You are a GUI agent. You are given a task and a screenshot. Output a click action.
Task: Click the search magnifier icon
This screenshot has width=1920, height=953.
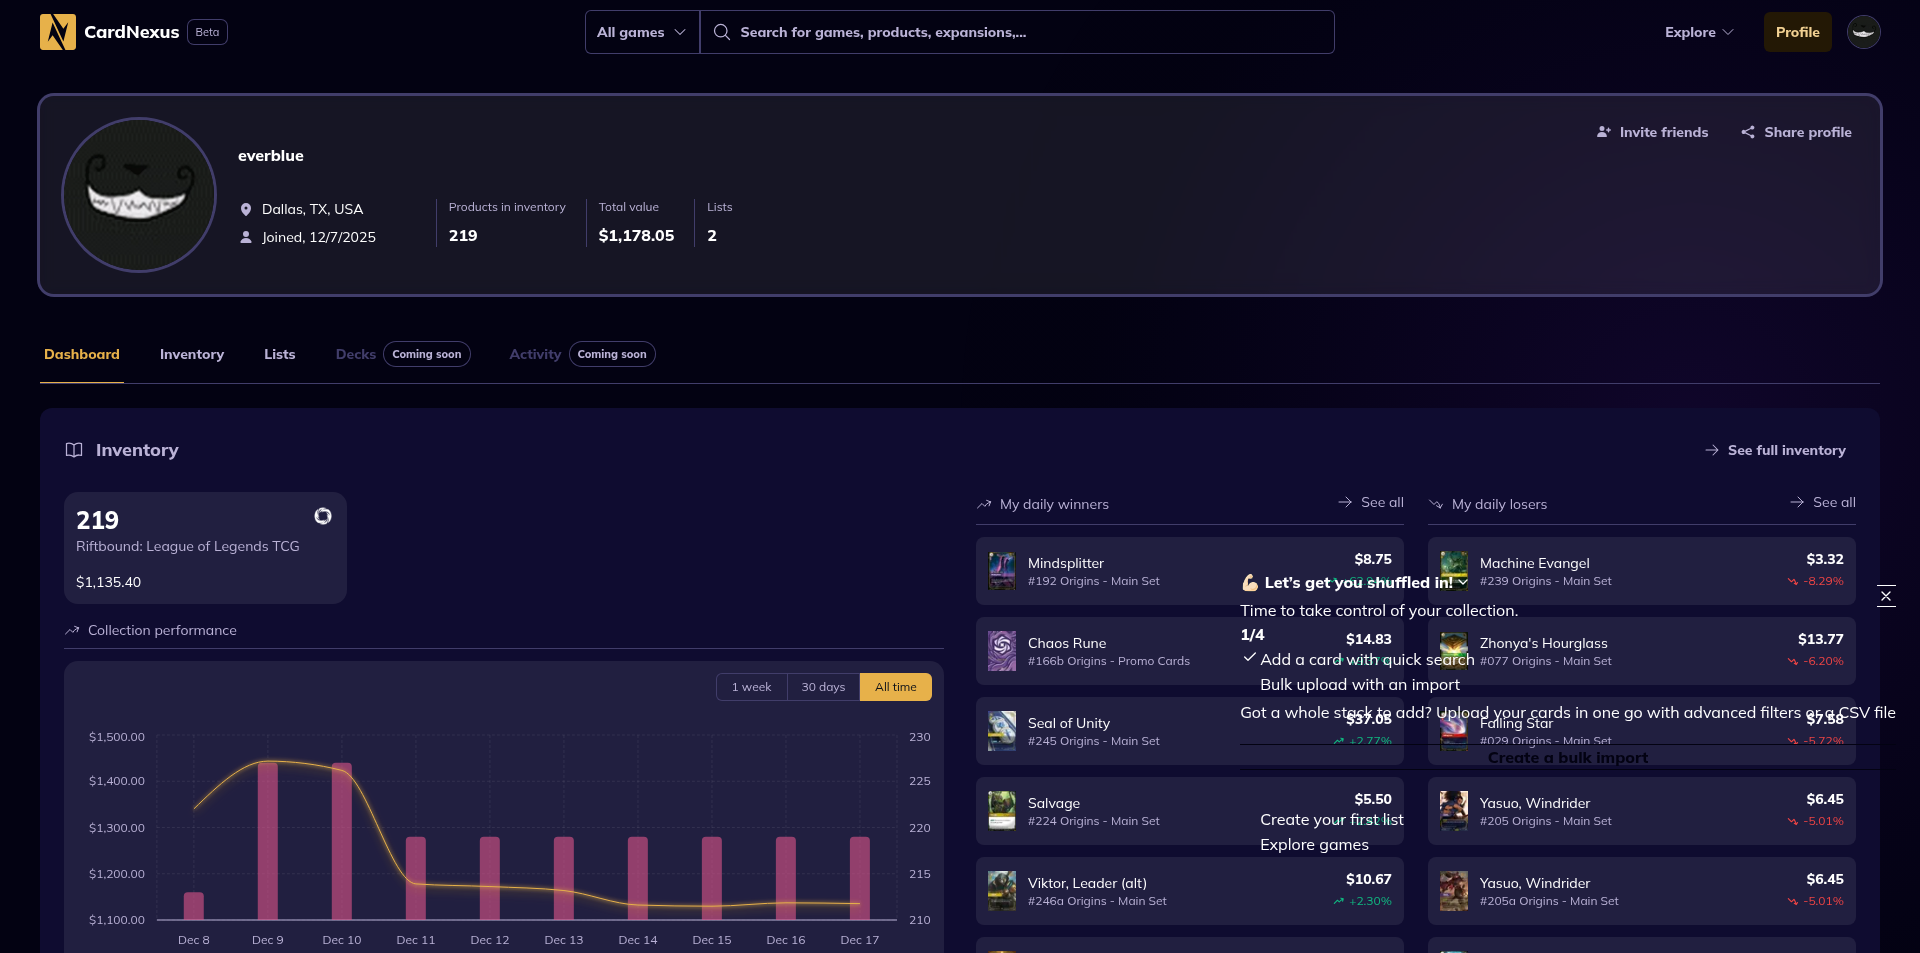tap(721, 32)
